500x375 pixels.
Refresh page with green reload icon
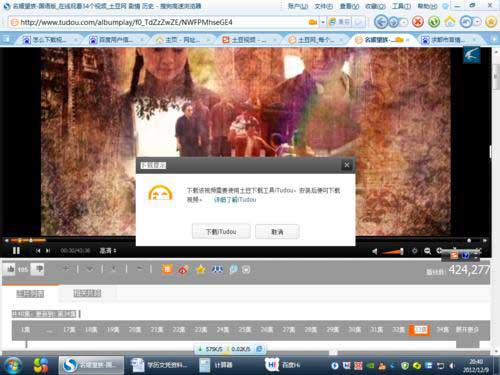[434, 22]
